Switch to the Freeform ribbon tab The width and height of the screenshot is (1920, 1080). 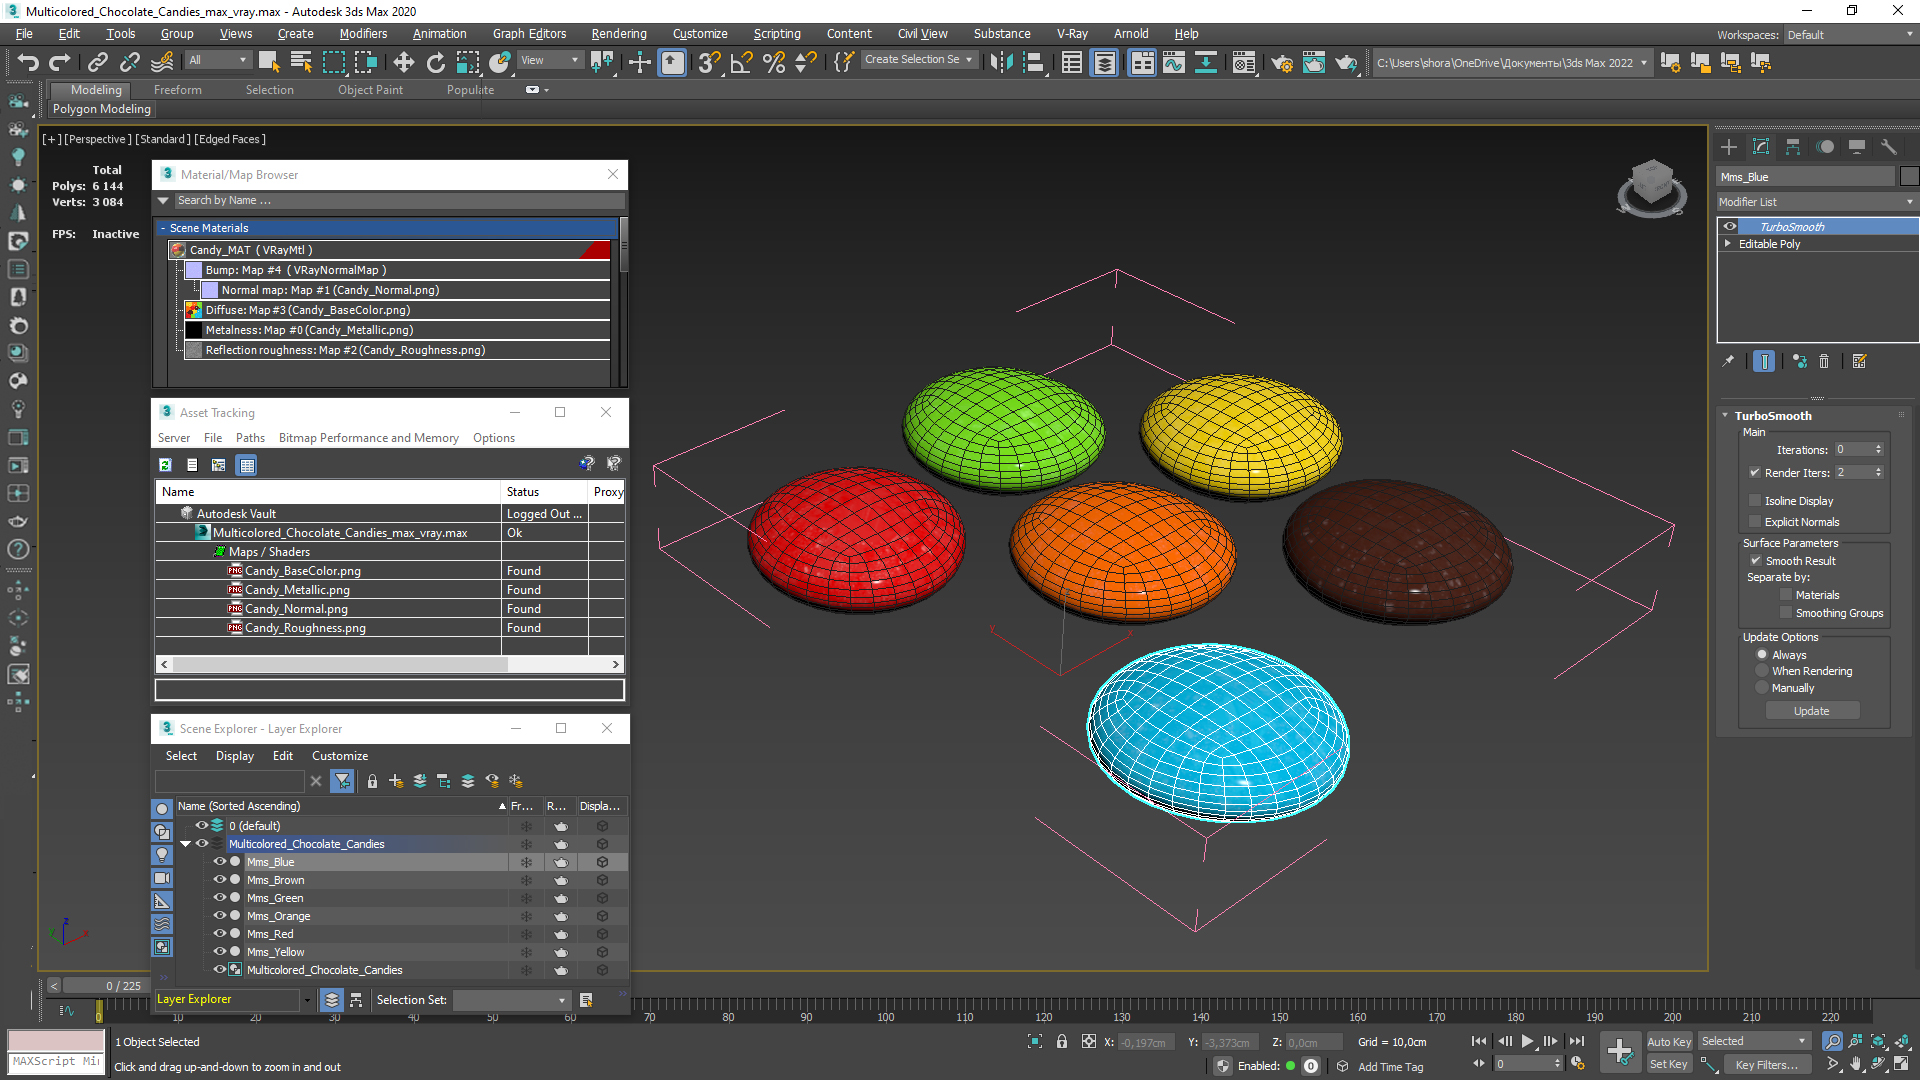click(178, 90)
